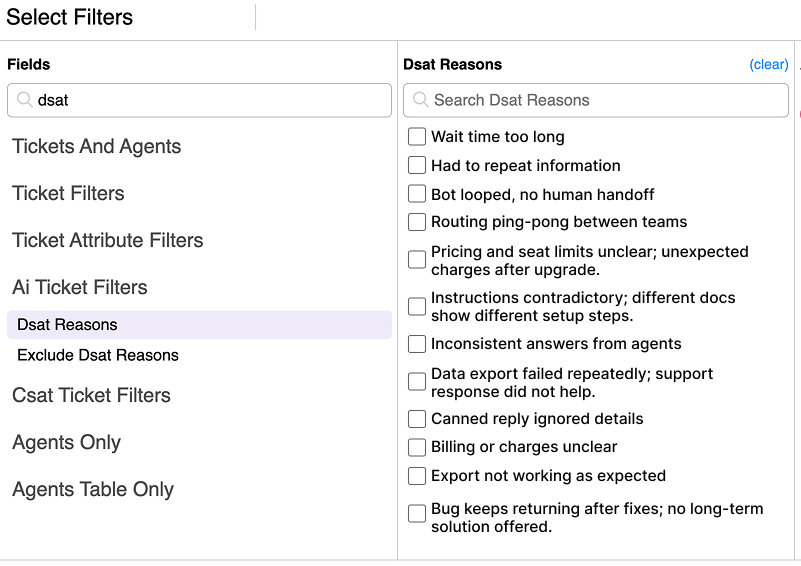The height and width of the screenshot is (566, 801).
Task: Click the magnifier icon in Dsat Reasons search
Action: [421, 100]
